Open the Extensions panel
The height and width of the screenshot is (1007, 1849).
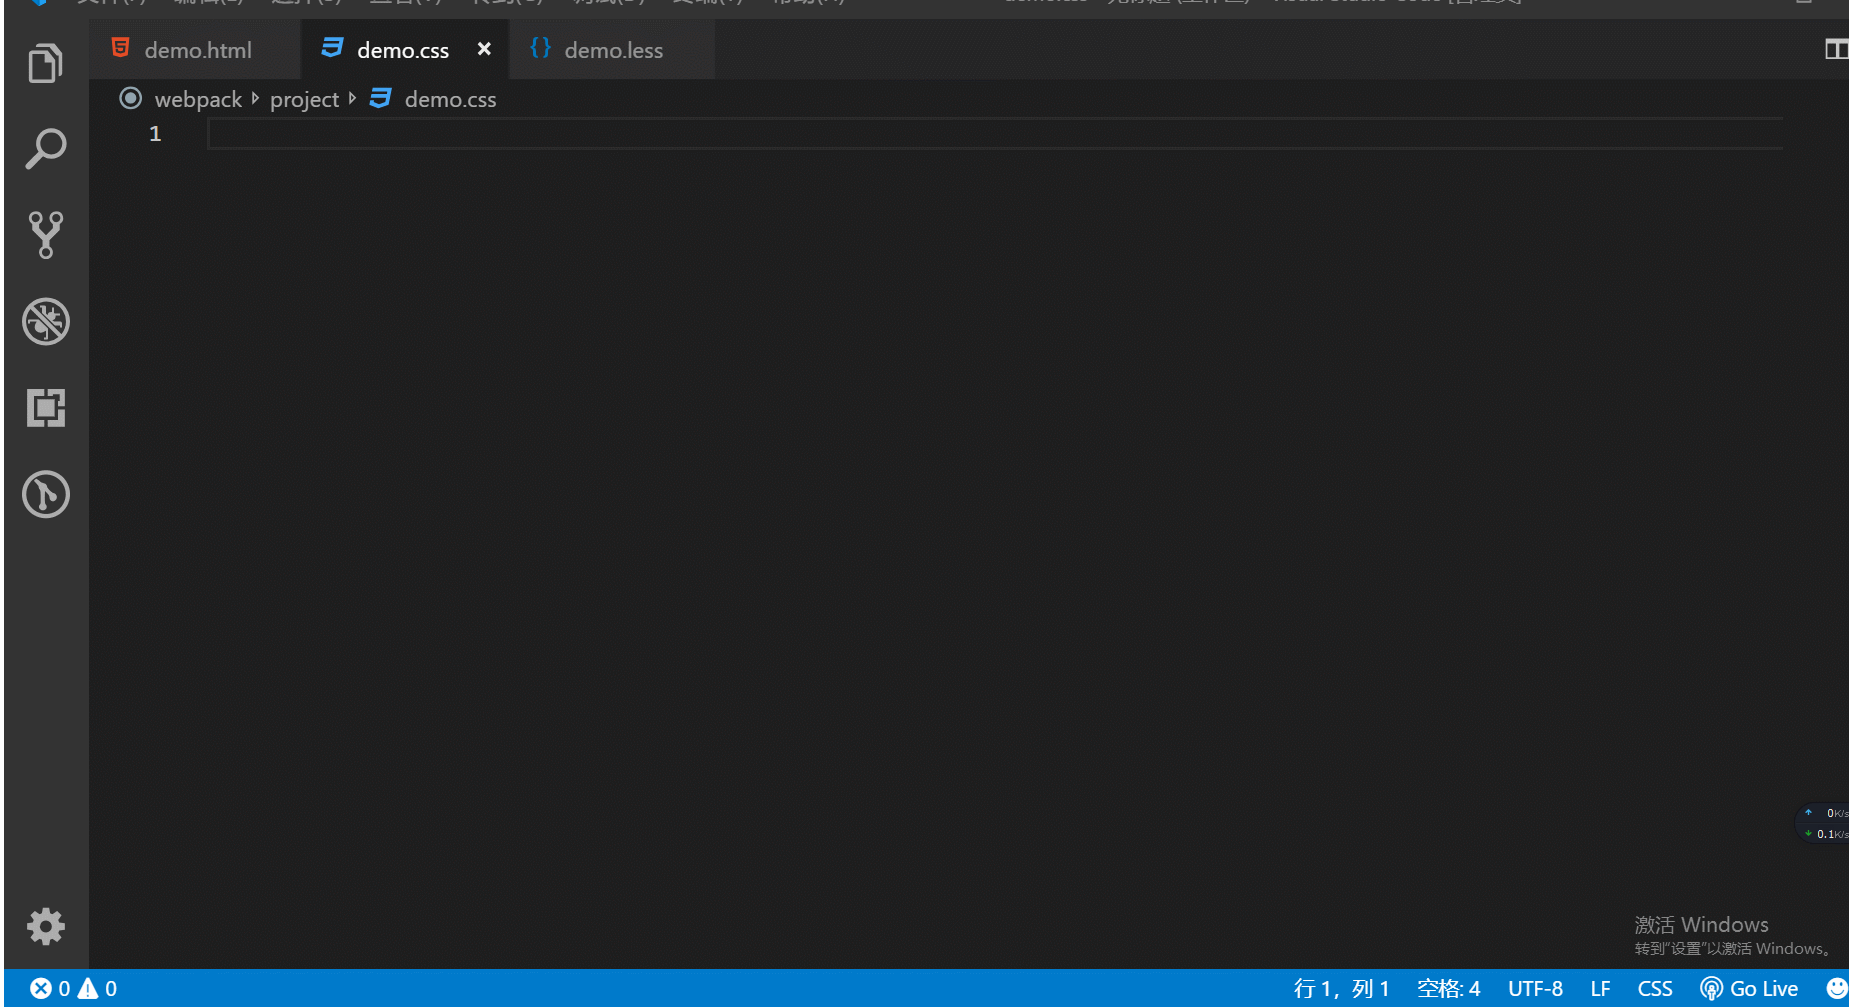coord(45,408)
